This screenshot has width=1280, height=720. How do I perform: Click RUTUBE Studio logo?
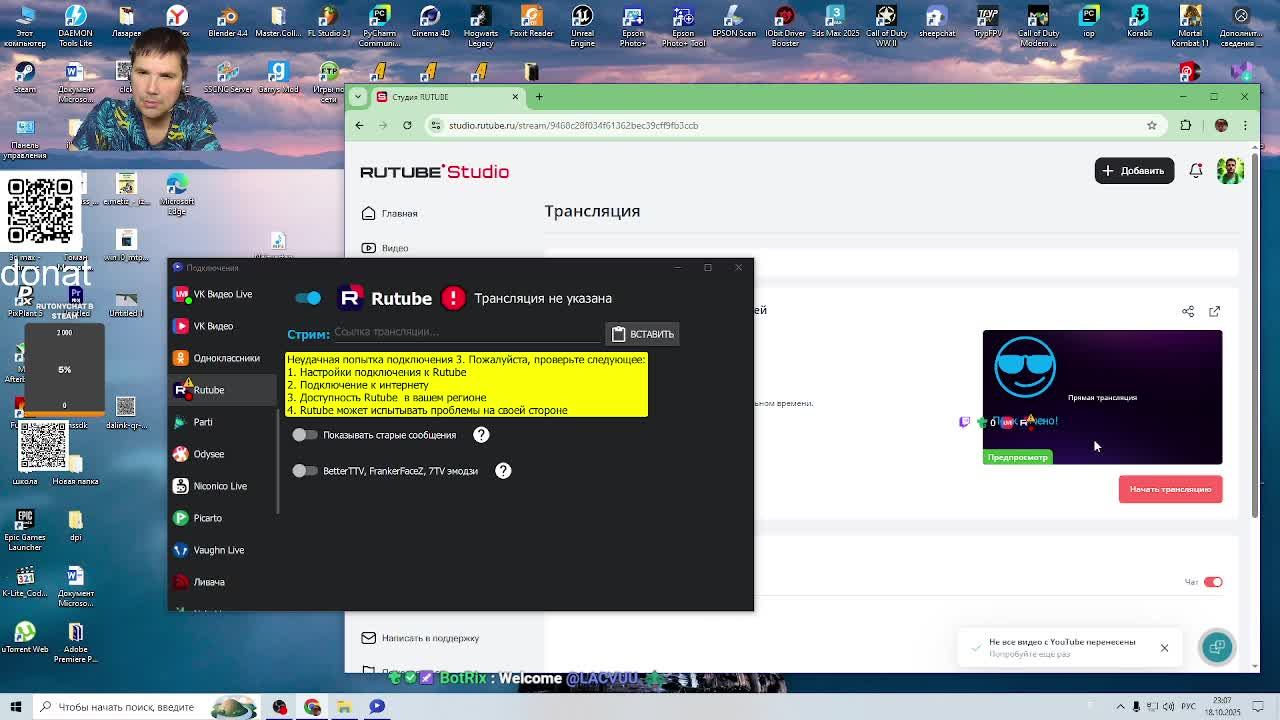(x=435, y=172)
